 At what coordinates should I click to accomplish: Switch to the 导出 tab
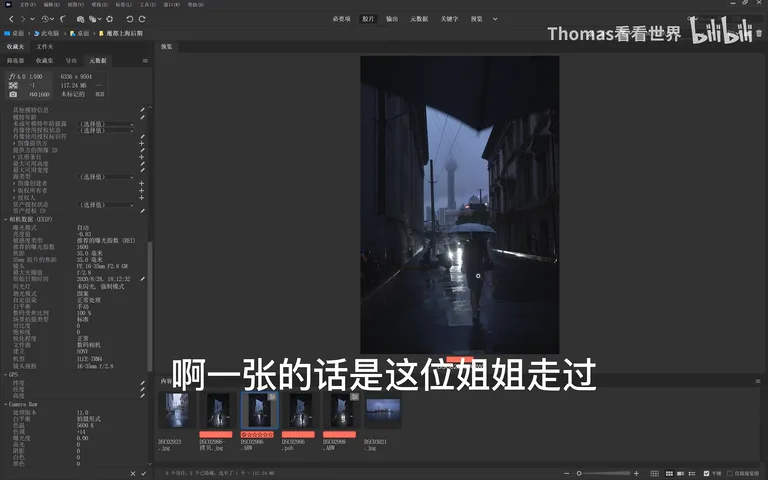tap(72, 61)
